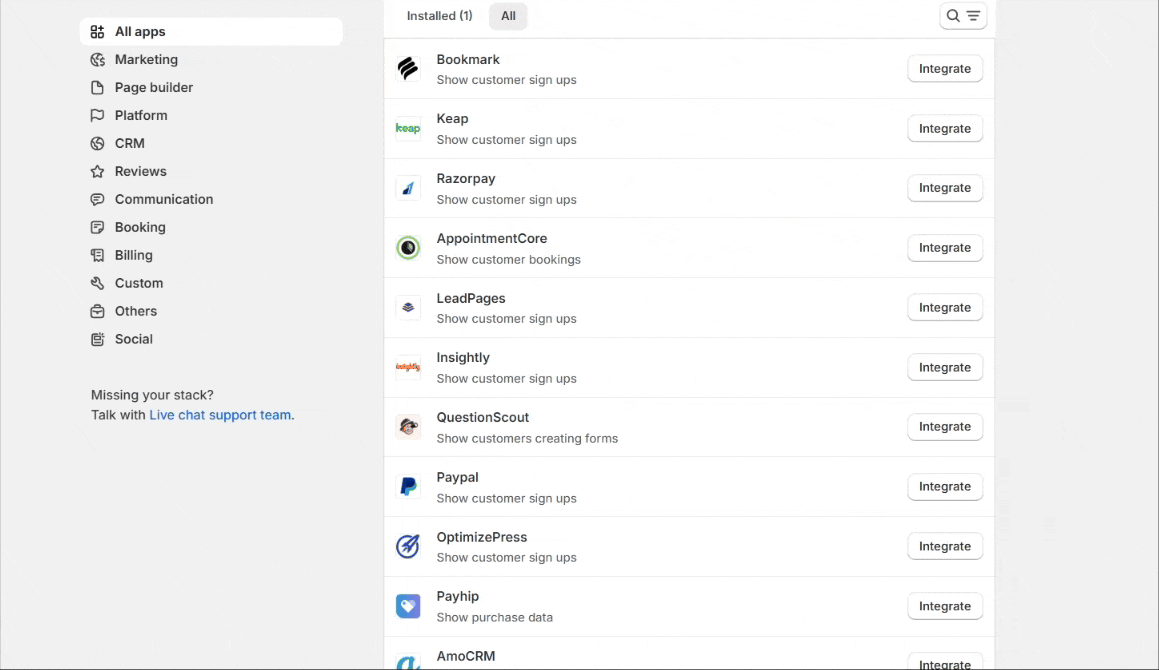Switch to the All tab
The width and height of the screenshot is (1159, 670).
click(508, 16)
